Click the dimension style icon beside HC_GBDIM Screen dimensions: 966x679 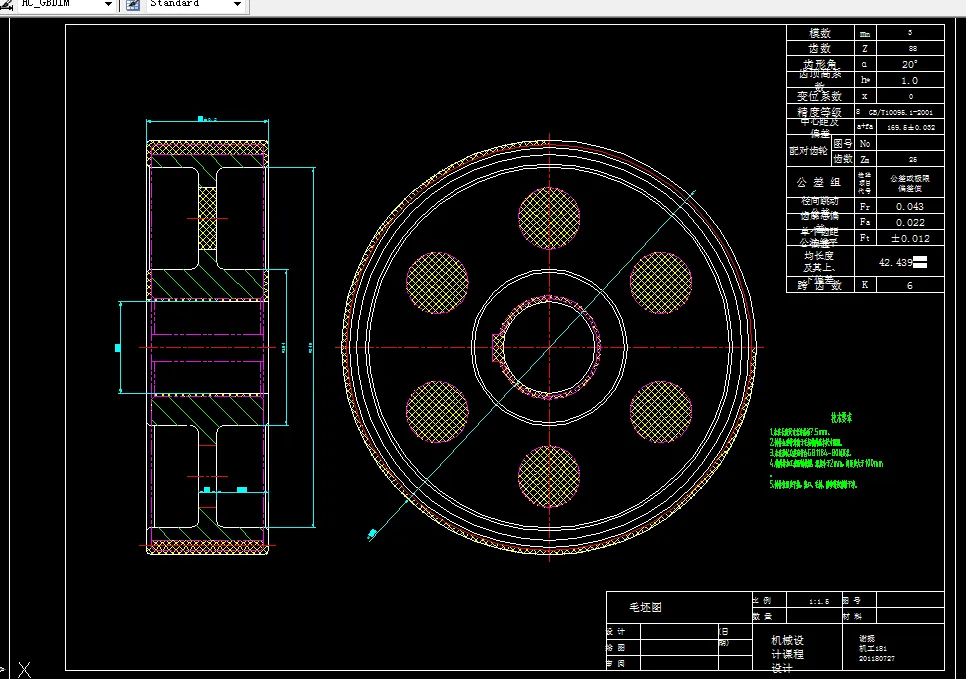[6, 5]
